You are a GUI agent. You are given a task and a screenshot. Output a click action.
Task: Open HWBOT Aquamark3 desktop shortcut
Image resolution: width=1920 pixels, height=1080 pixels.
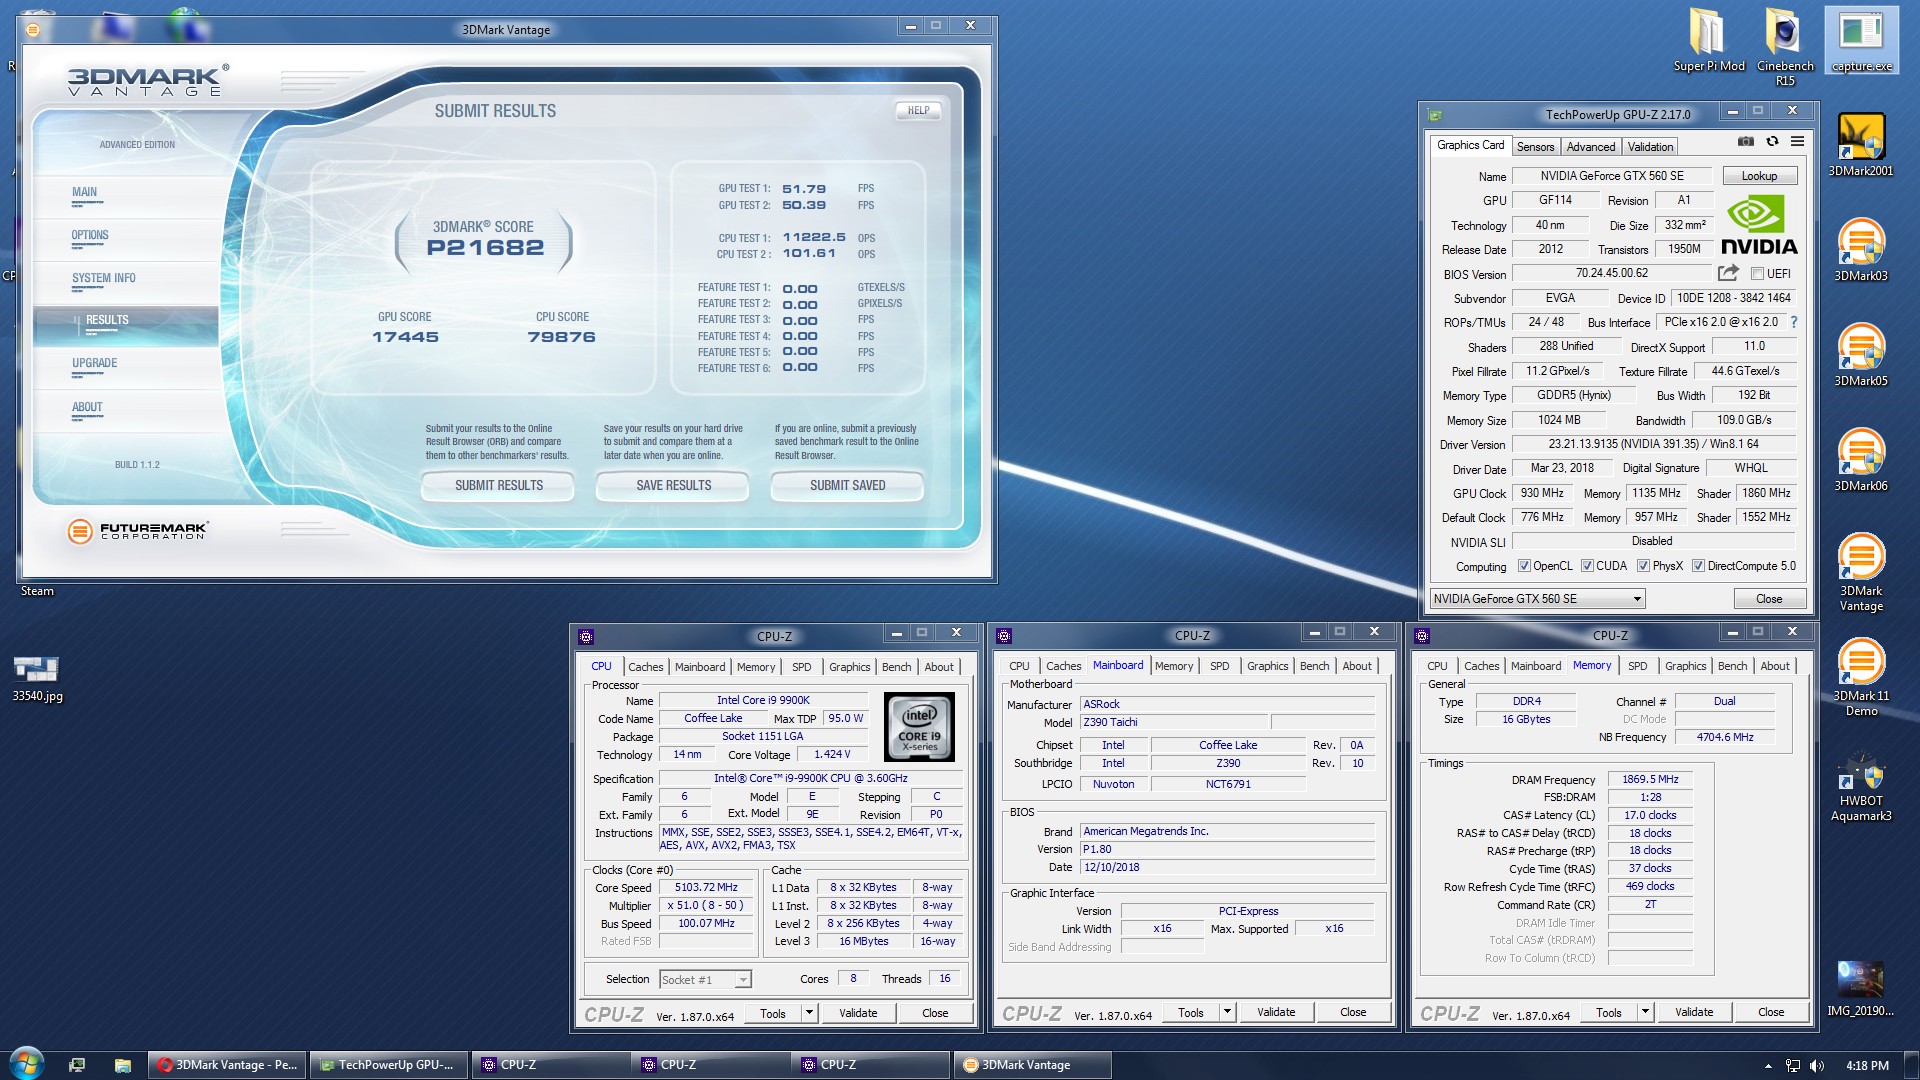pyautogui.click(x=1861, y=787)
